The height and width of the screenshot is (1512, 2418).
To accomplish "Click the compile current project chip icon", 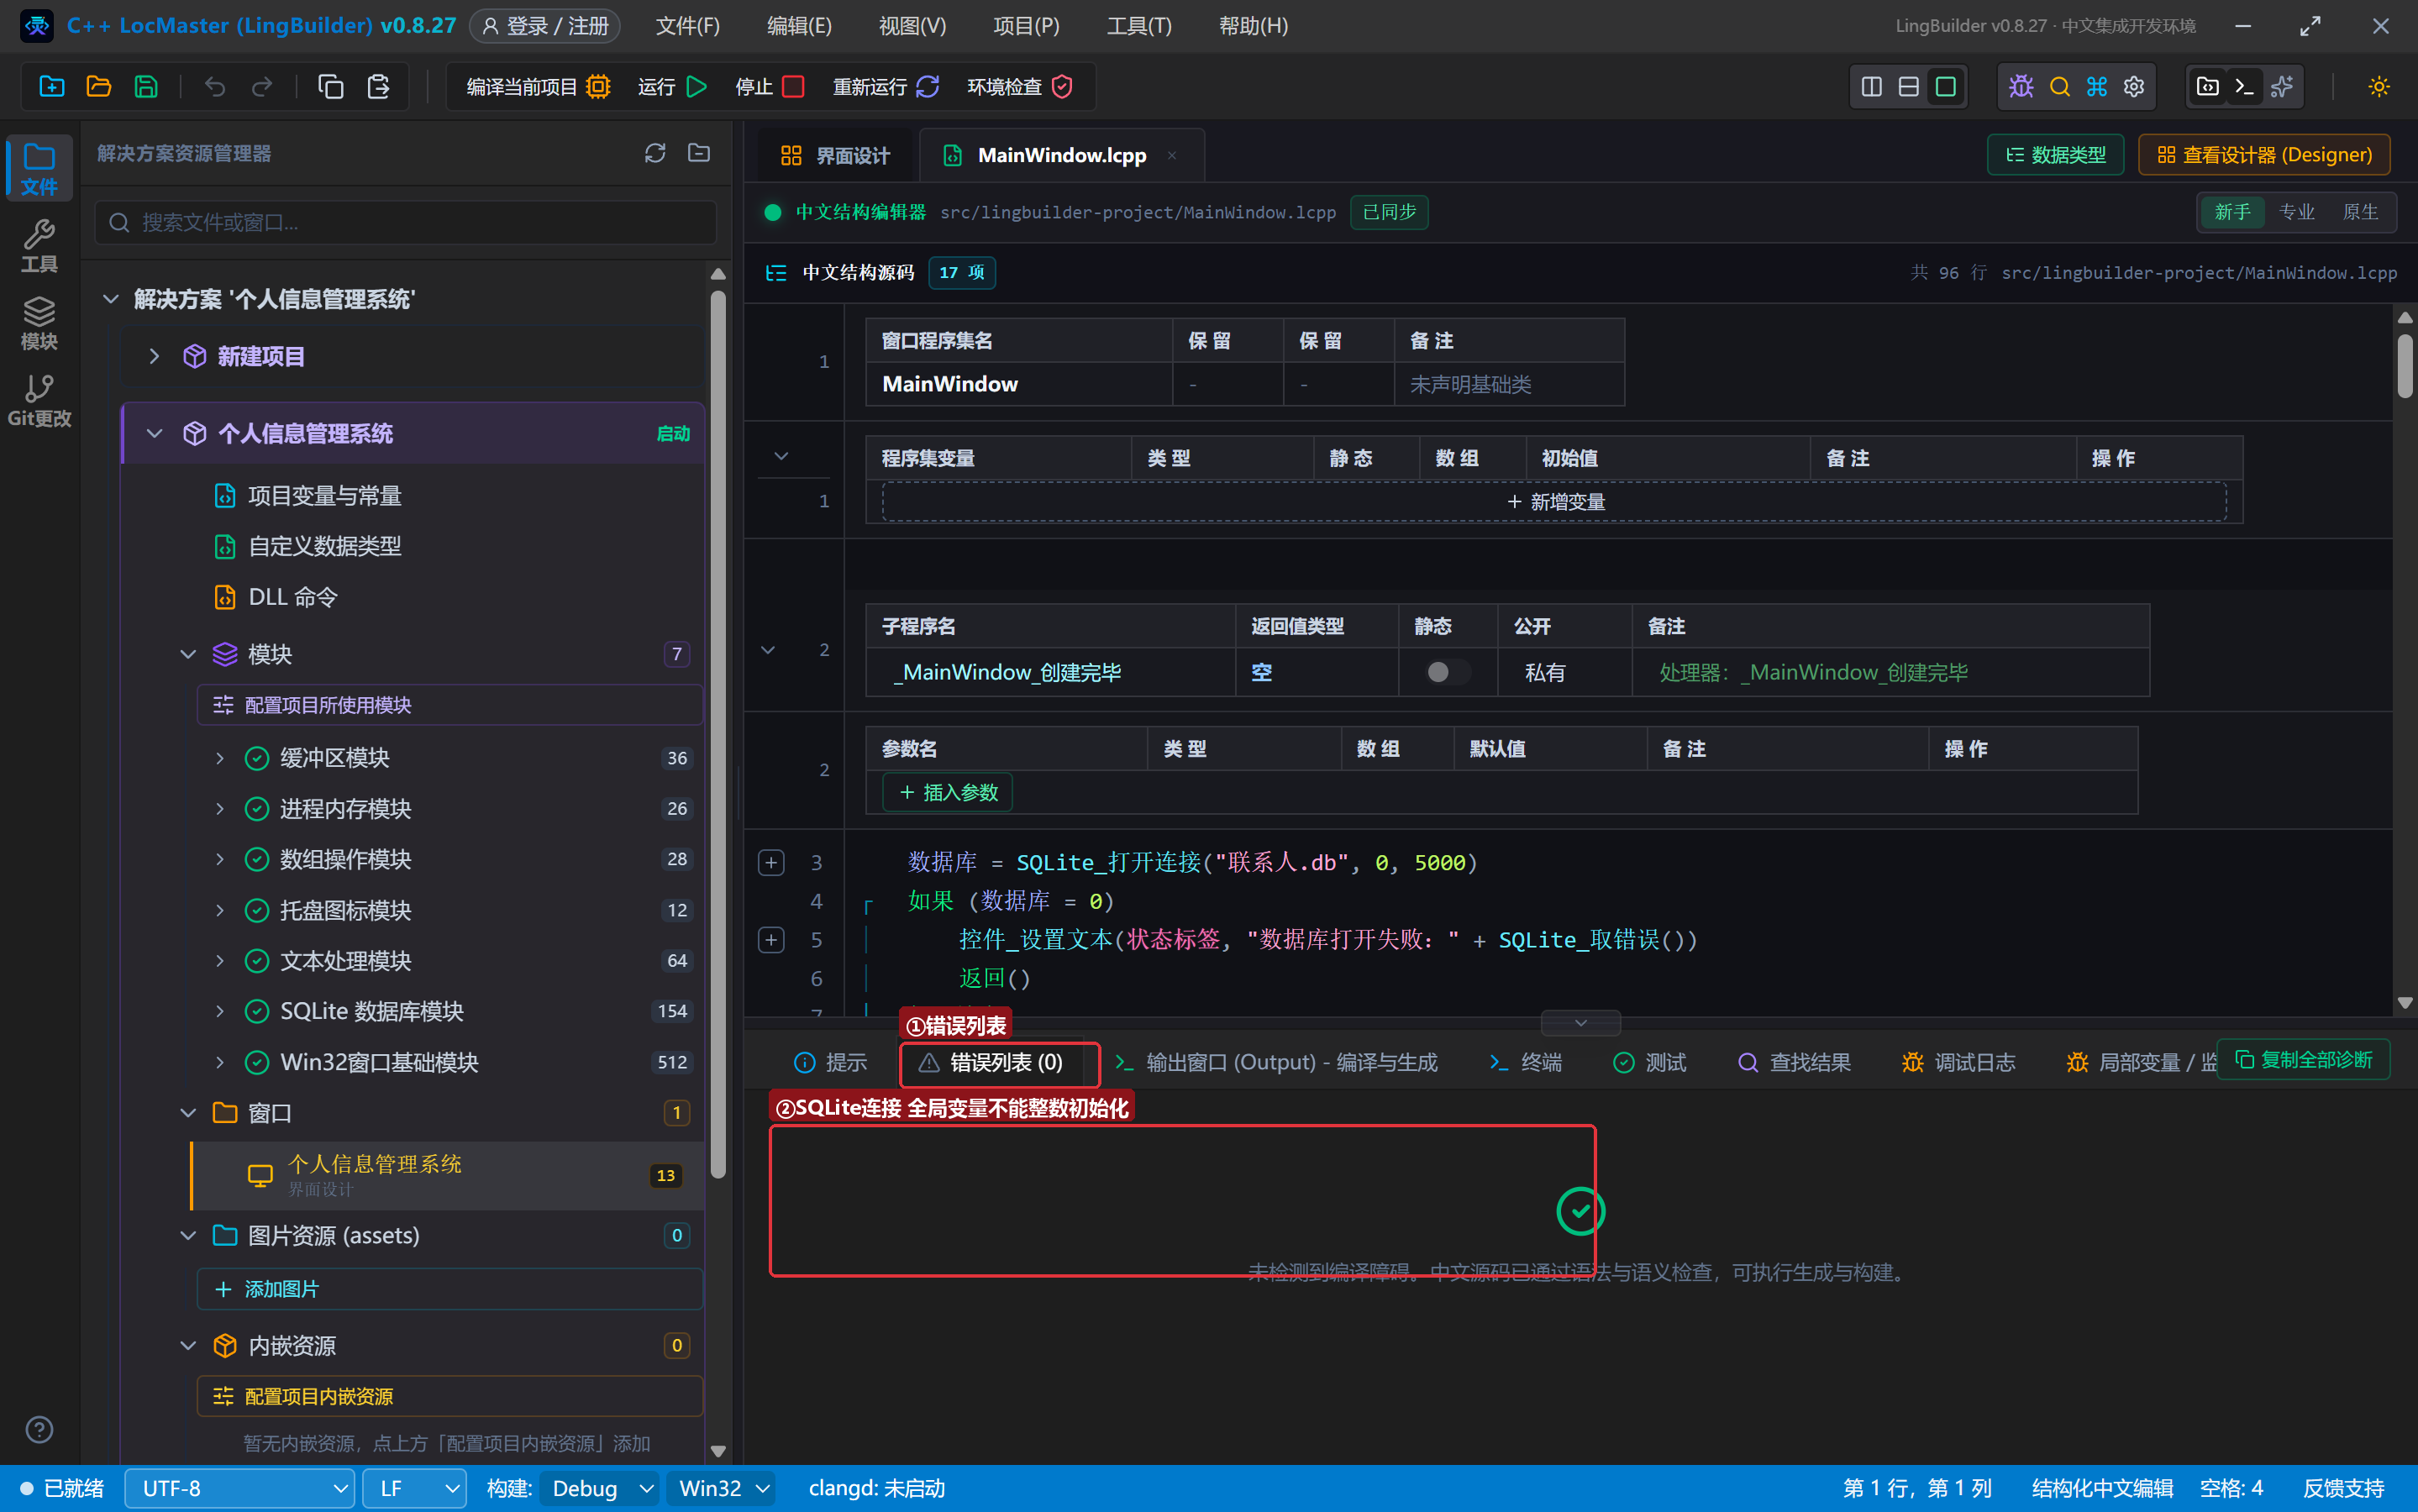I will (598, 87).
